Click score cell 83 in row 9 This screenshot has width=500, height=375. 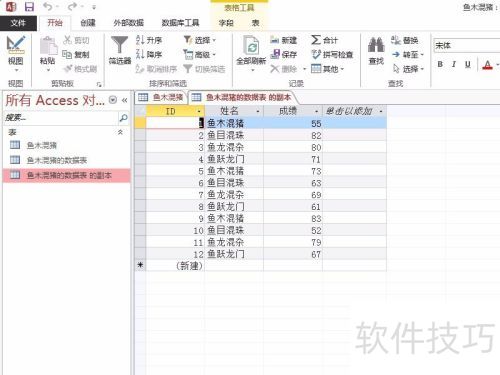point(293,218)
